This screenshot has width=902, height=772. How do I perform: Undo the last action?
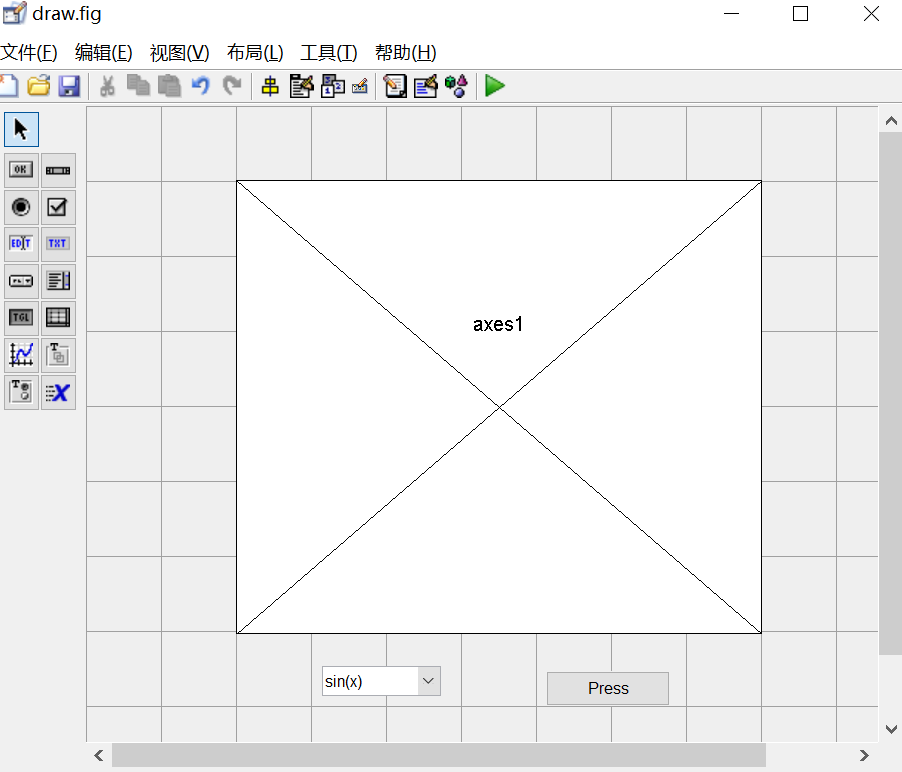[x=200, y=86]
